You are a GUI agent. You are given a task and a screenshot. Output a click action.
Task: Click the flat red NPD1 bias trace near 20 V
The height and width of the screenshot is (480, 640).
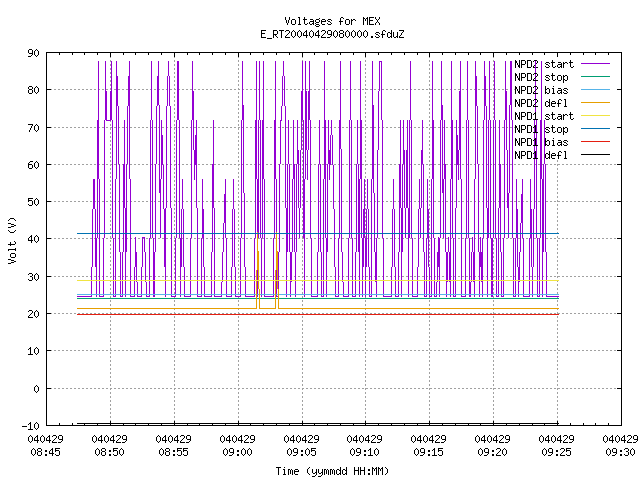tap(318, 314)
